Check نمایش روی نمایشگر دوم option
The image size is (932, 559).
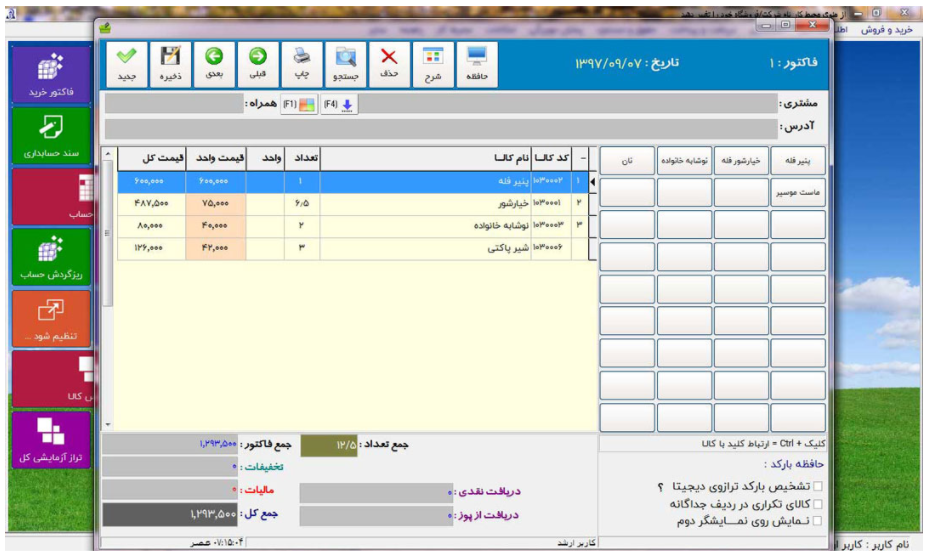(x=819, y=521)
